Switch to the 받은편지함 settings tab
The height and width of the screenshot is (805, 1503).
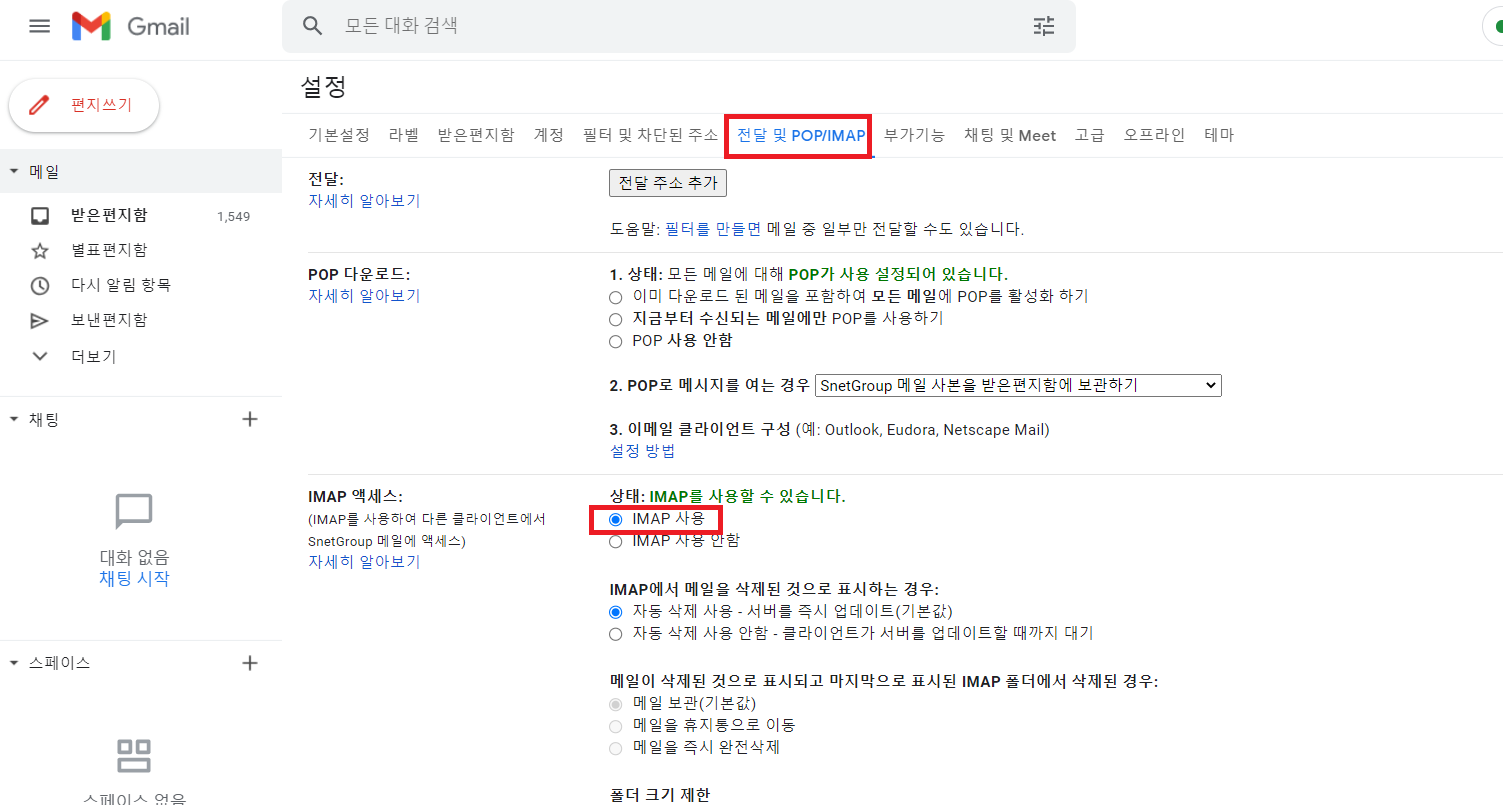476,135
